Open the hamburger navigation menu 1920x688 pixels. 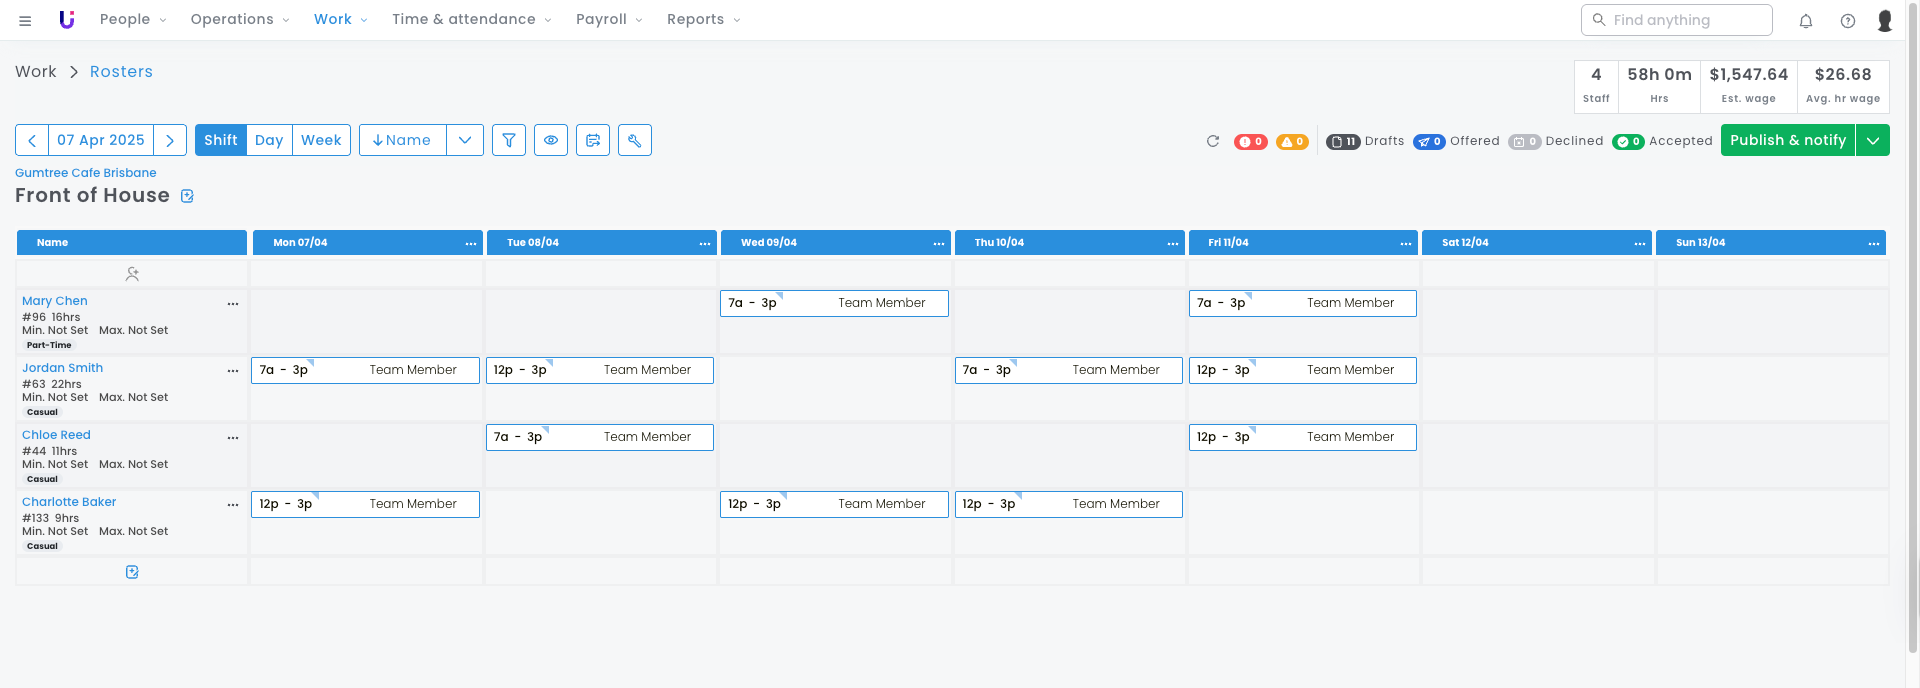[x=25, y=20]
